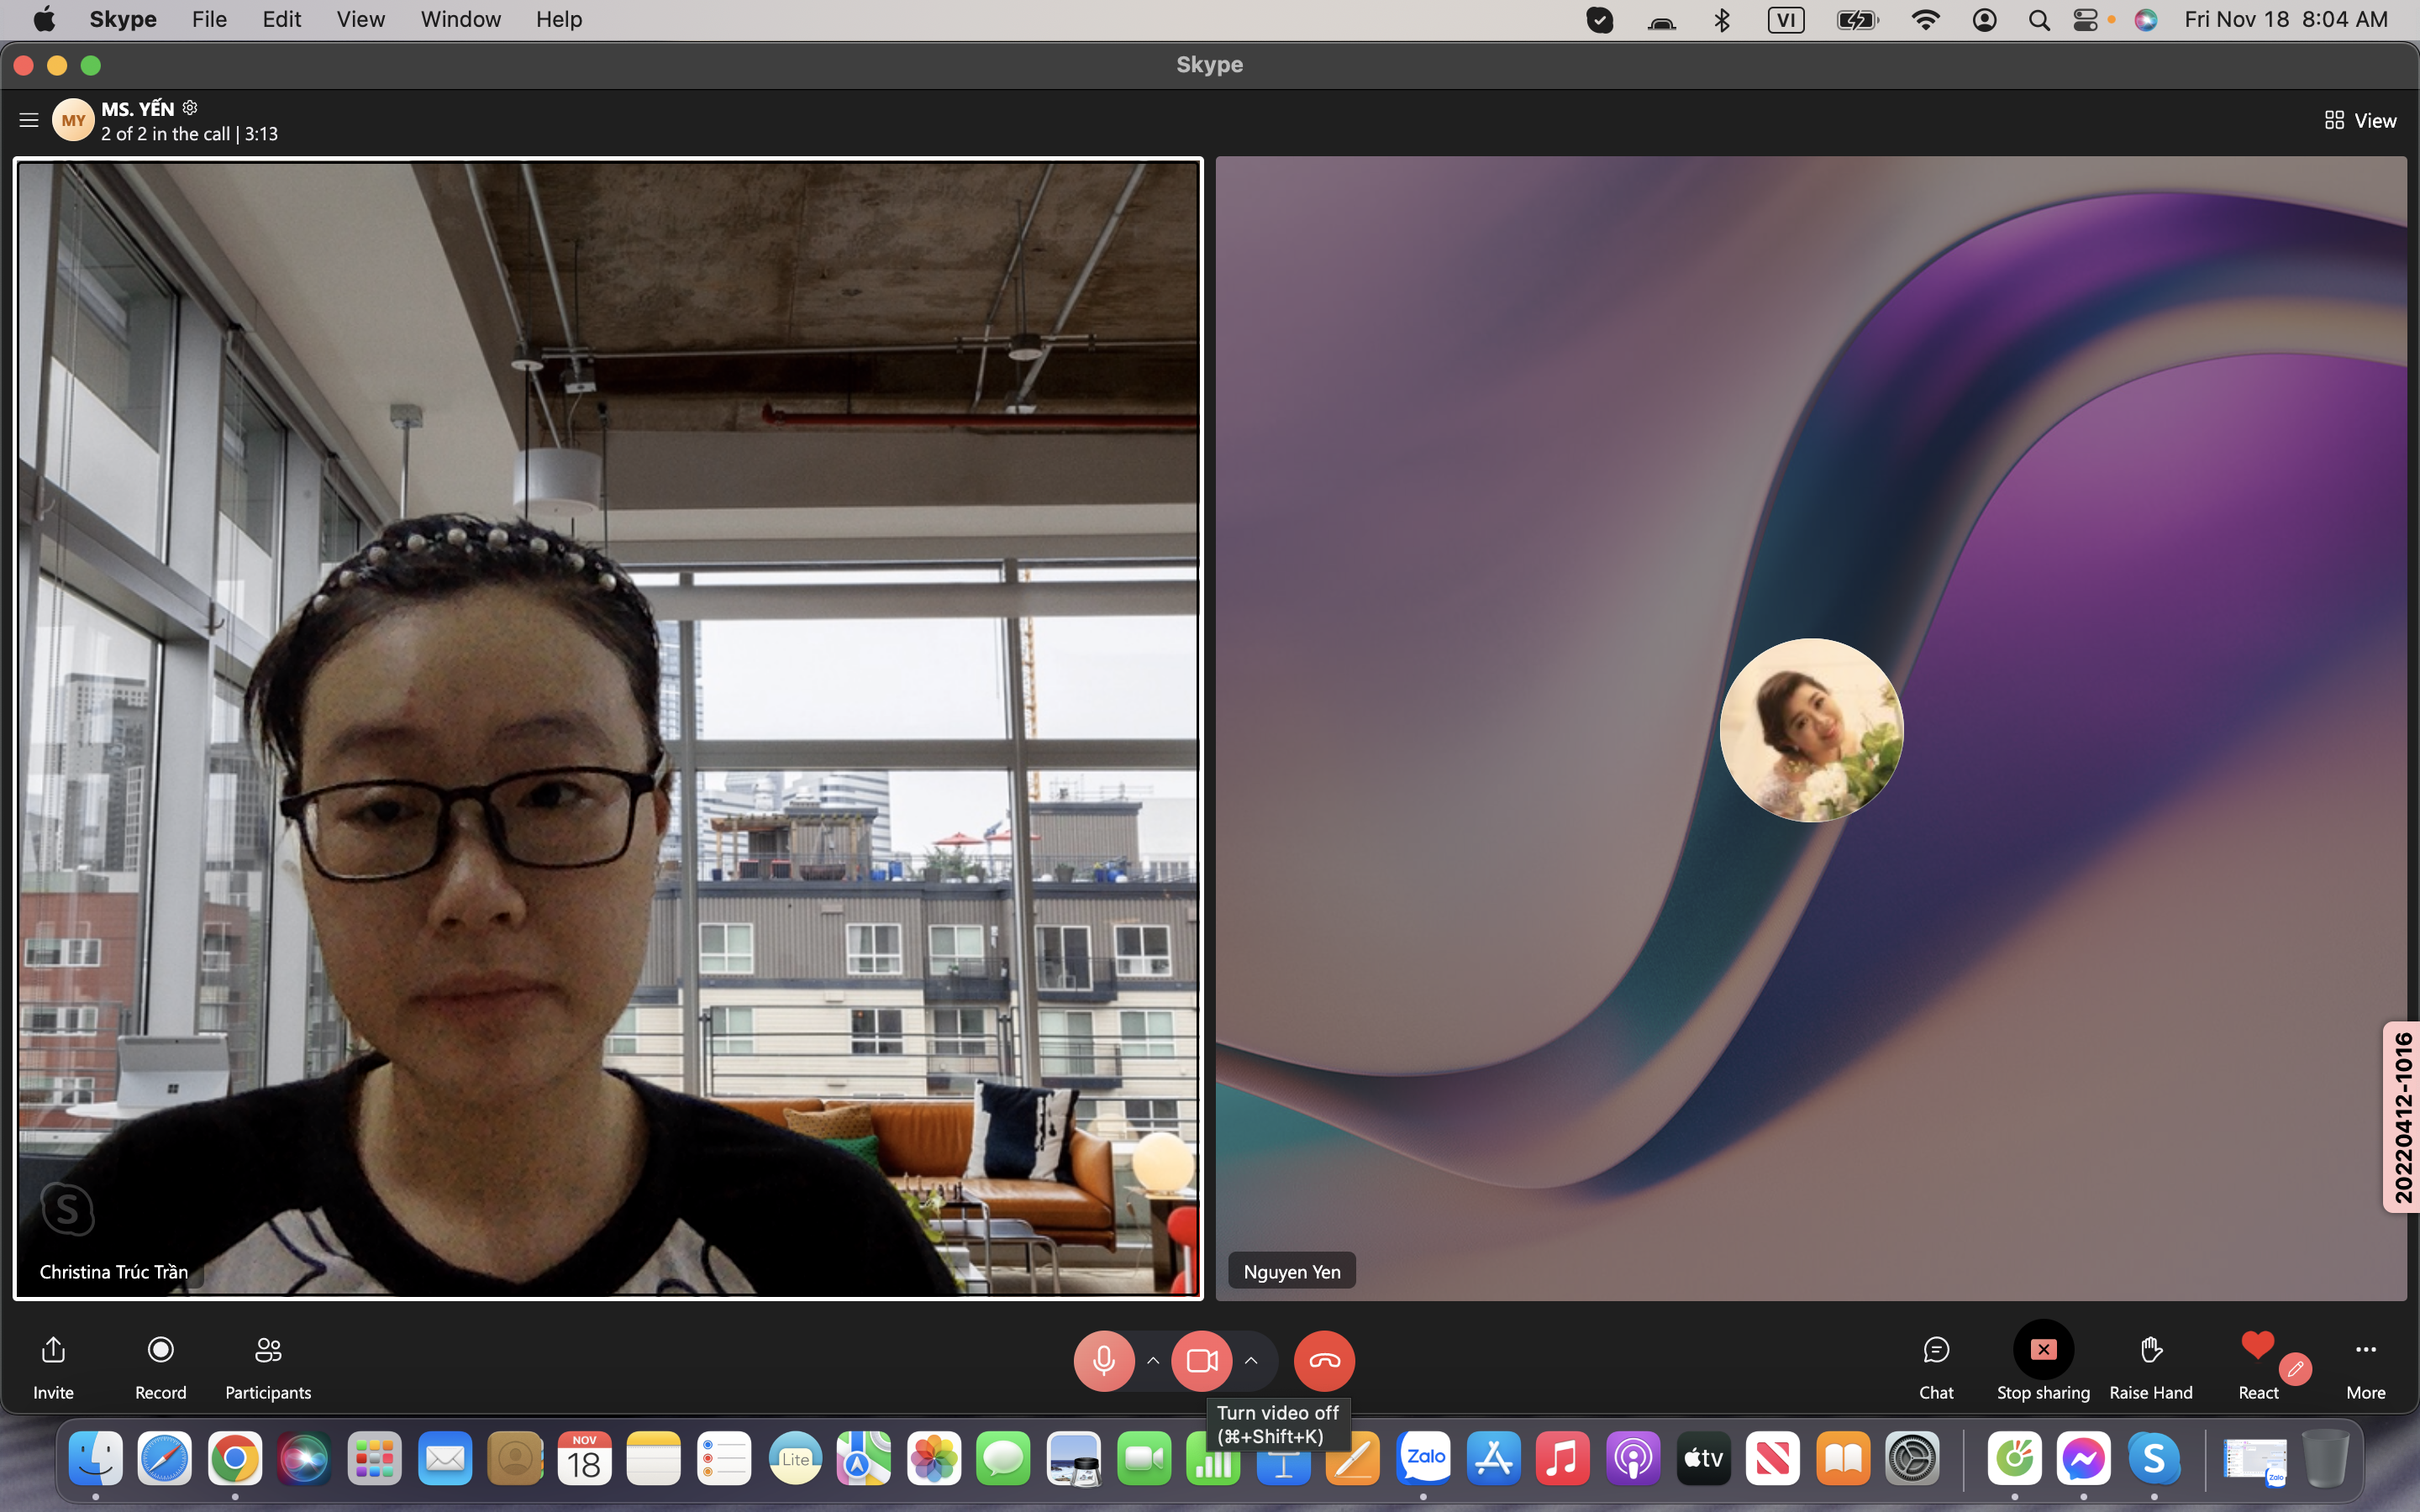Open System Preferences from the Dock
Image resolution: width=2420 pixels, height=1512 pixels.
(1913, 1460)
